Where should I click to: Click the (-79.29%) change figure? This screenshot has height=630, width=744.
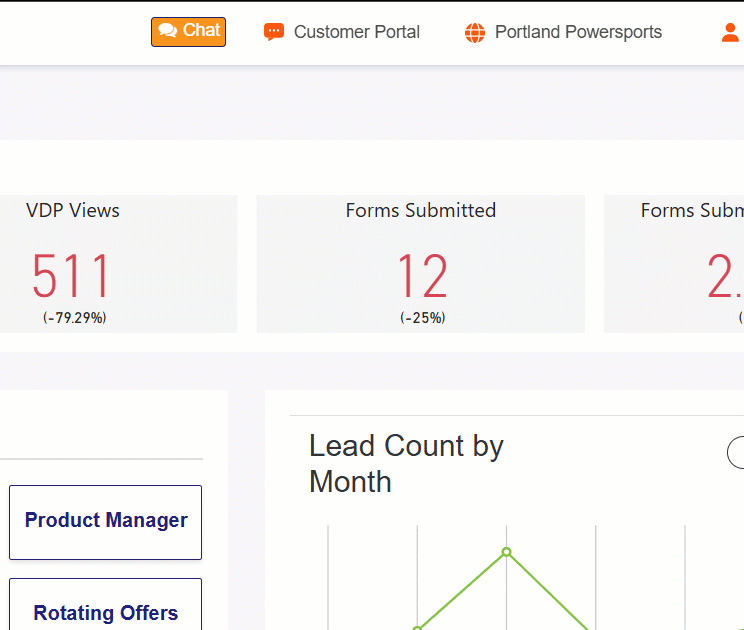(x=74, y=317)
